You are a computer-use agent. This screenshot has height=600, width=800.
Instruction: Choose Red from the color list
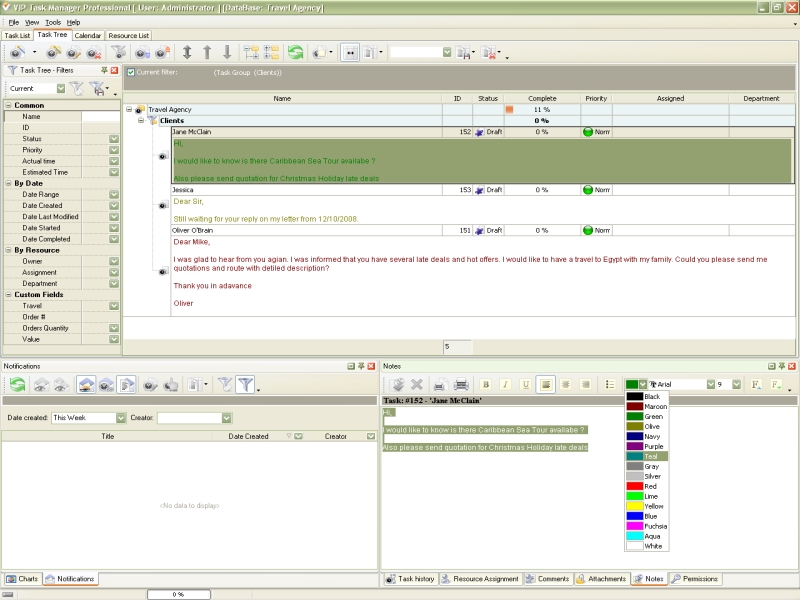[x=646, y=486]
